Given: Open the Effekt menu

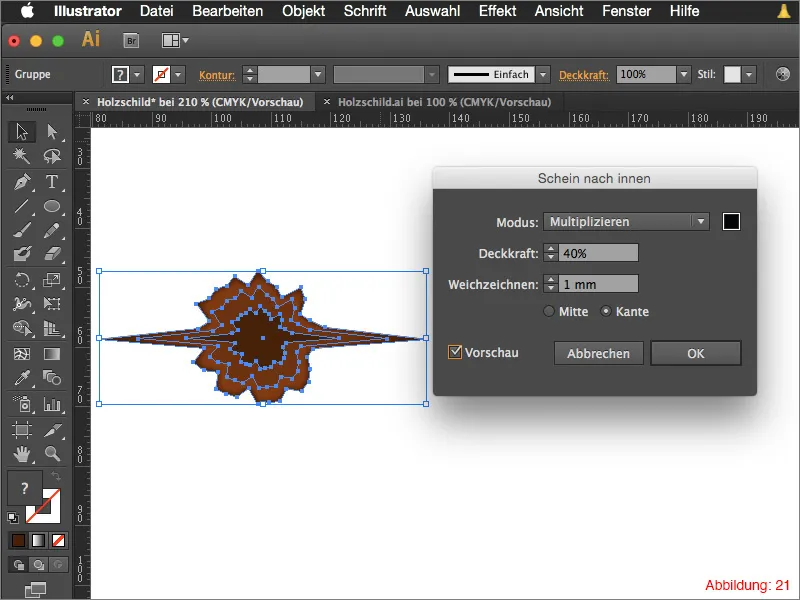Looking at the screenshot, I should click(x=497, y=11).
